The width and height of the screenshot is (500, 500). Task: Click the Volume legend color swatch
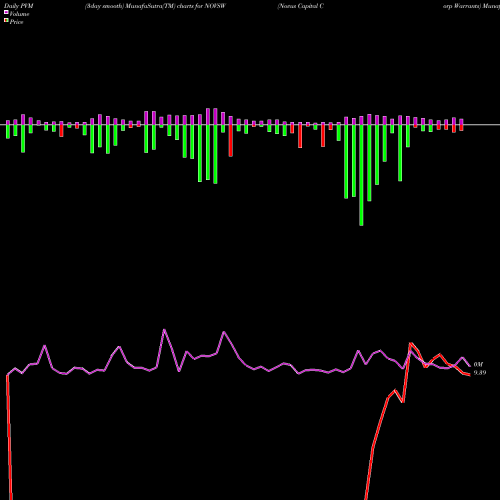[x=6, y=12]
